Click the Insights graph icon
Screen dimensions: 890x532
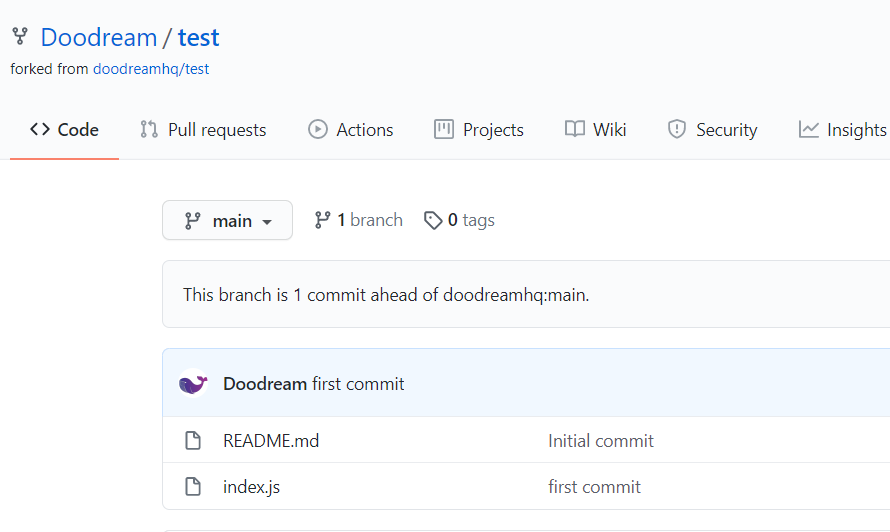[808, 129]
